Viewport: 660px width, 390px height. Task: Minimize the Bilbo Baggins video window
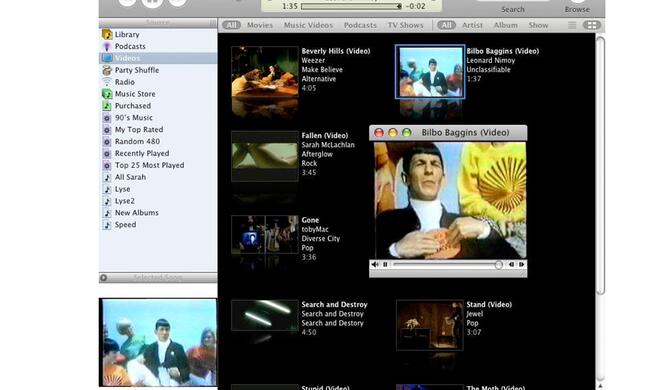(x=393, y=133)
